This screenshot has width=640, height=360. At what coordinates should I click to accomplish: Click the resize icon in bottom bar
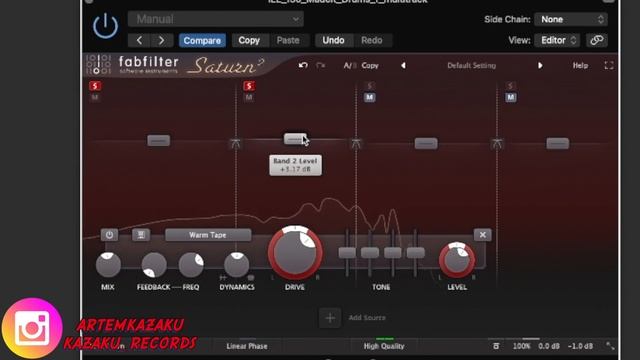610,346
